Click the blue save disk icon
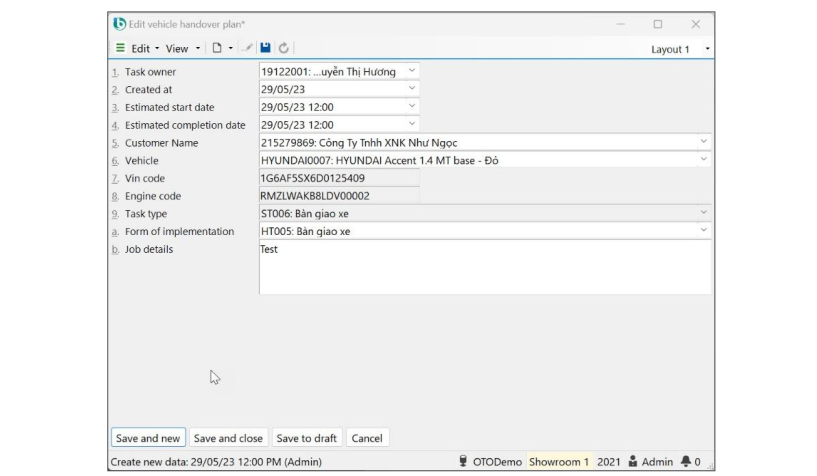 (x=265, y=48)
